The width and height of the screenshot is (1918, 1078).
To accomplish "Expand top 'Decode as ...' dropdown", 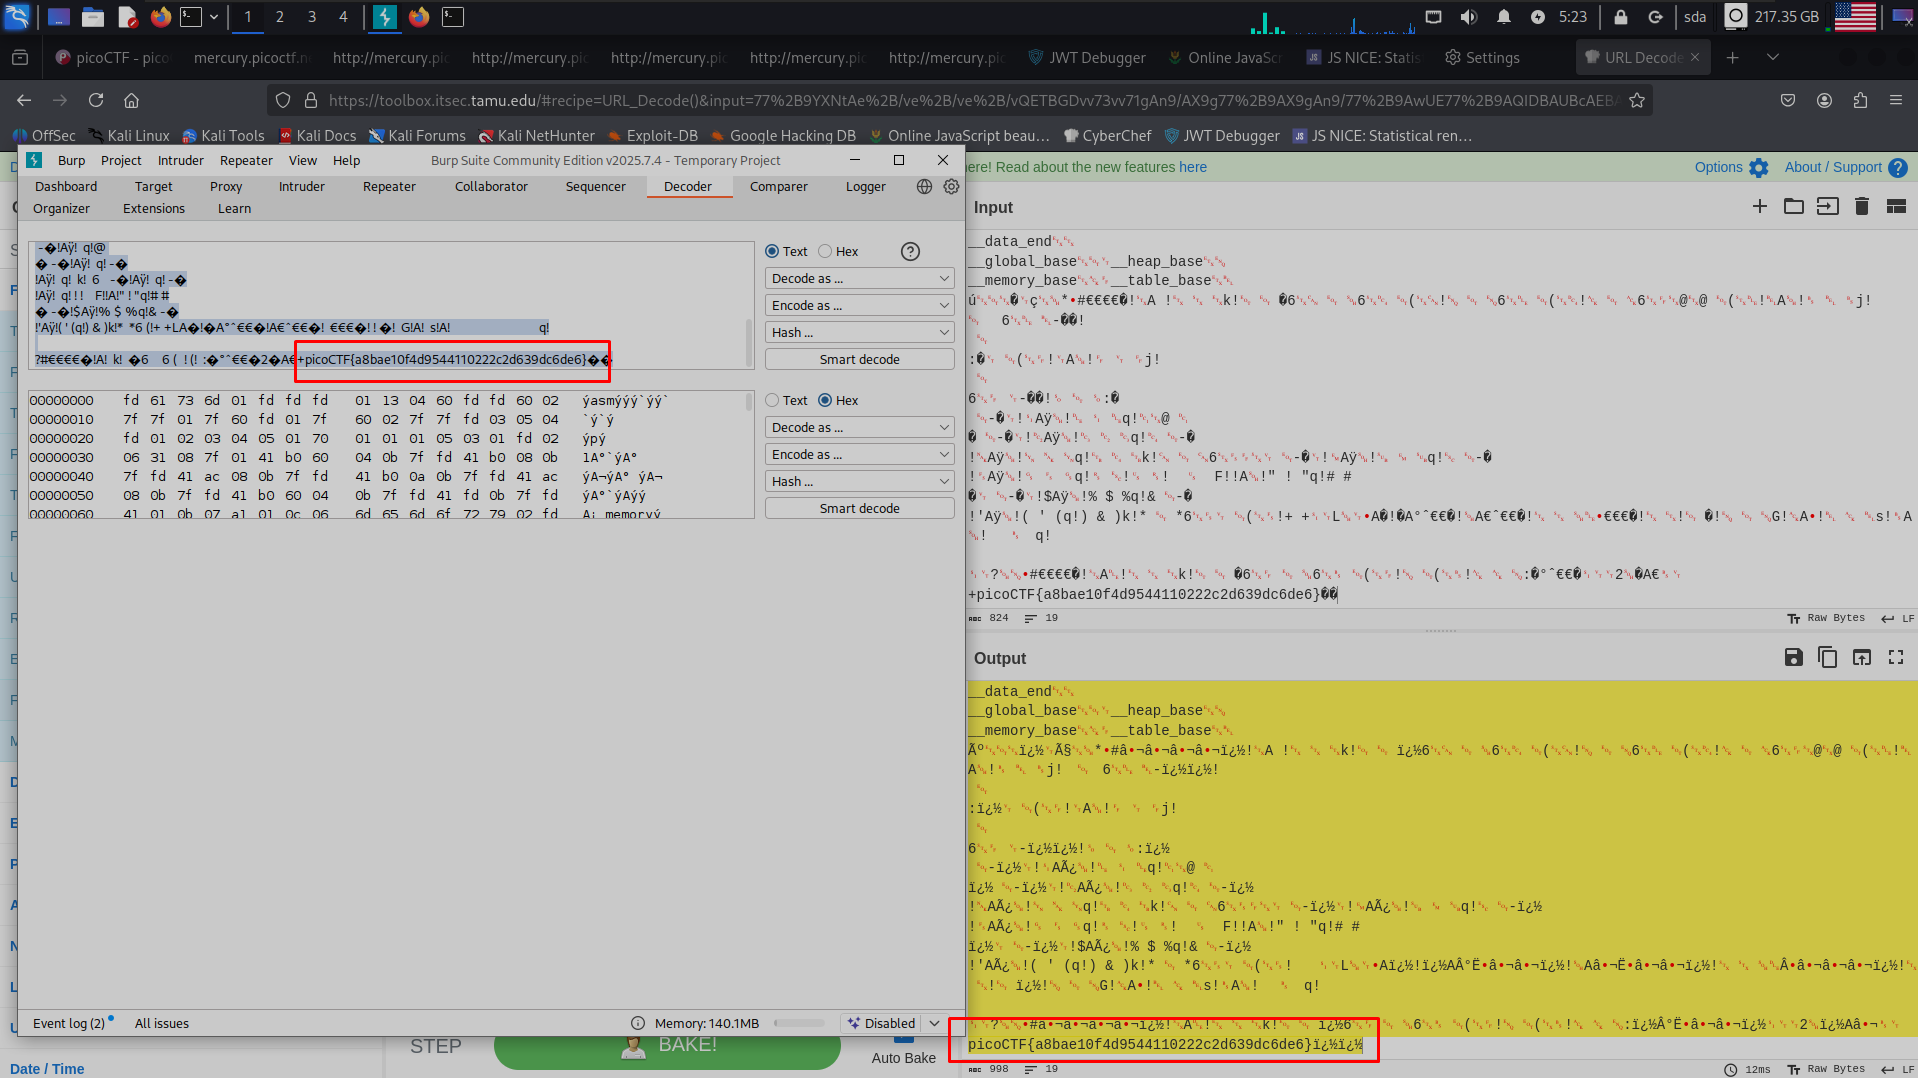I will (859, 279).
